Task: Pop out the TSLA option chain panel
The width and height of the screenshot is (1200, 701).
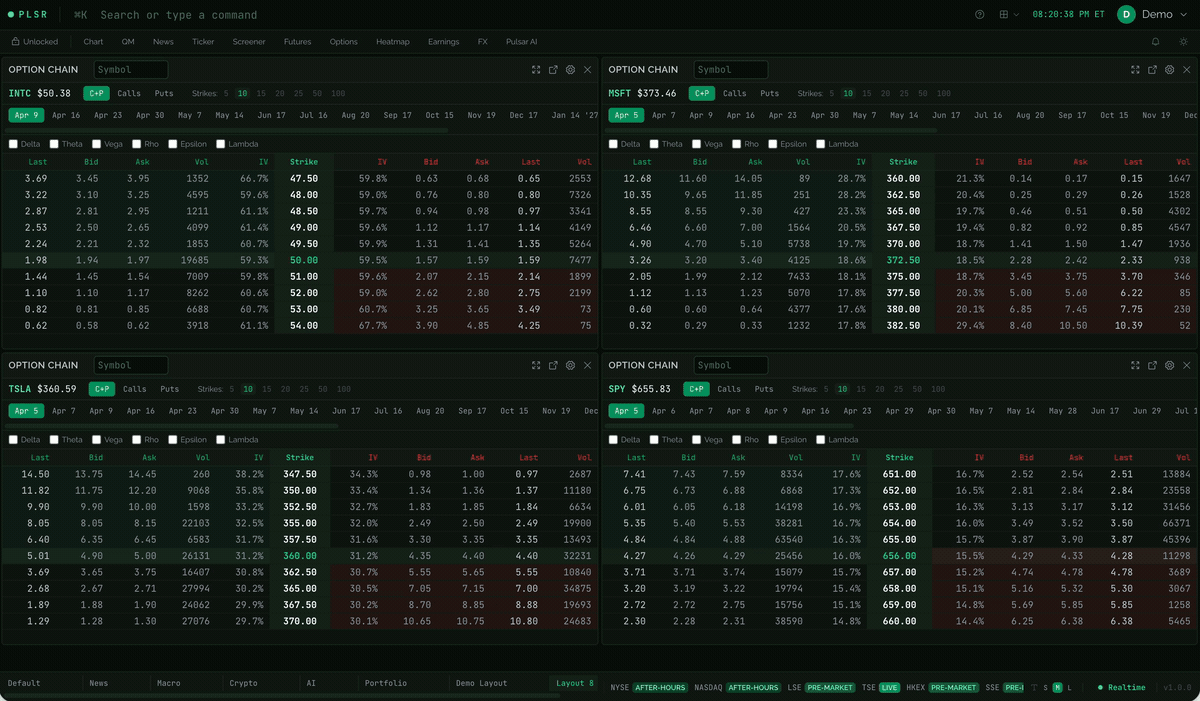Action: [553, 366]
